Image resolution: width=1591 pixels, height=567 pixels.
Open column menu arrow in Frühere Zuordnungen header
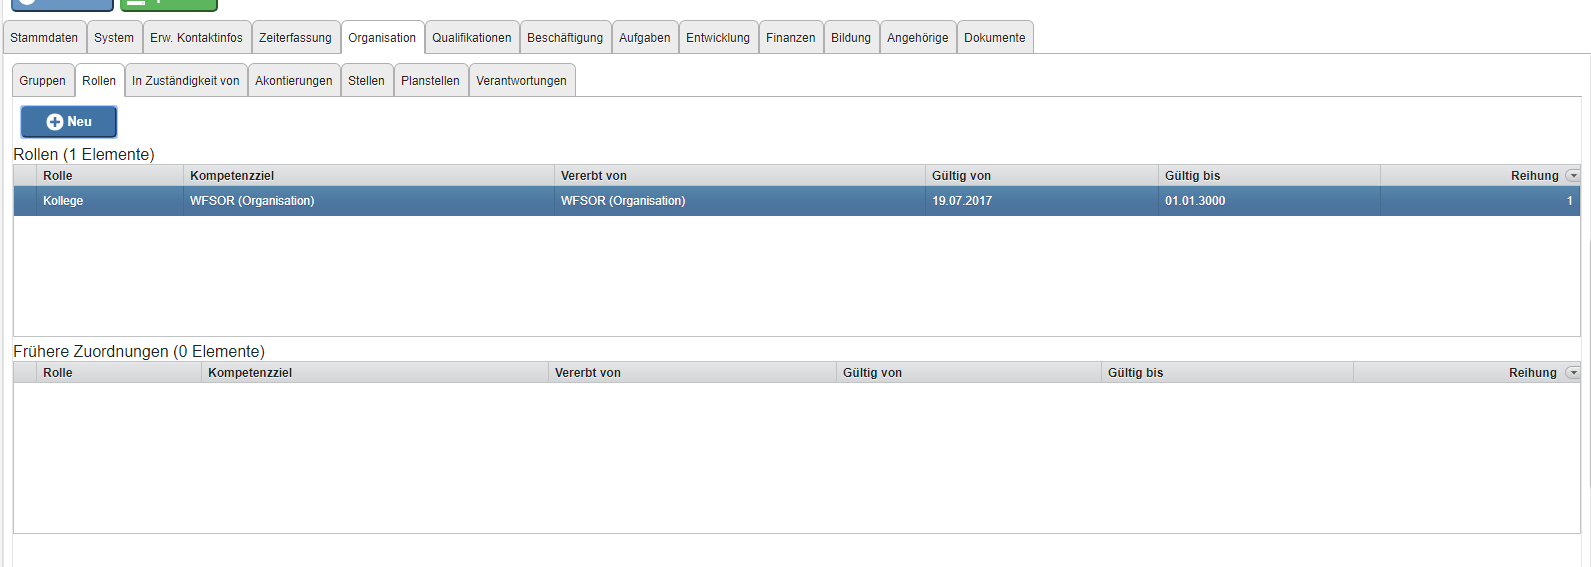pos(1573,373)
